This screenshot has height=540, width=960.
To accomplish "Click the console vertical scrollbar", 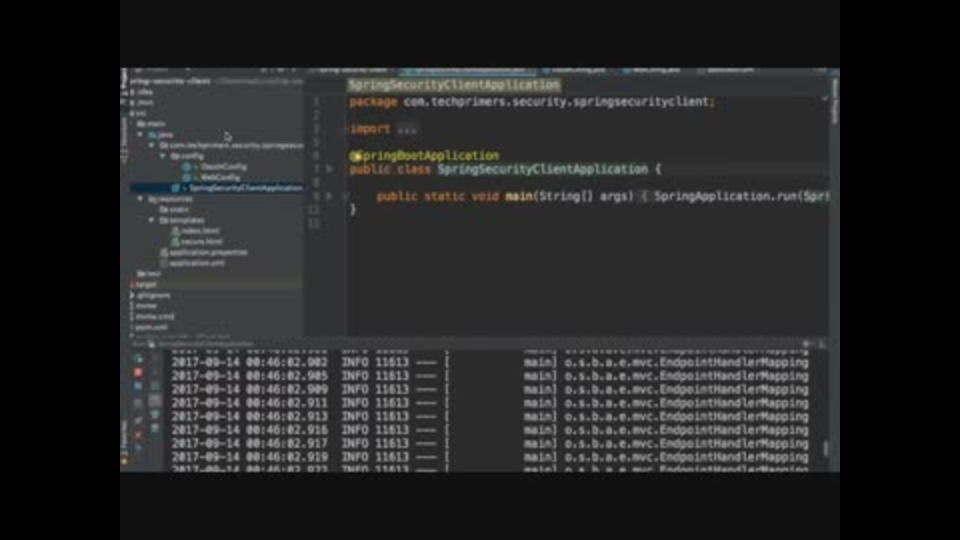I will (x=825, y=448).
